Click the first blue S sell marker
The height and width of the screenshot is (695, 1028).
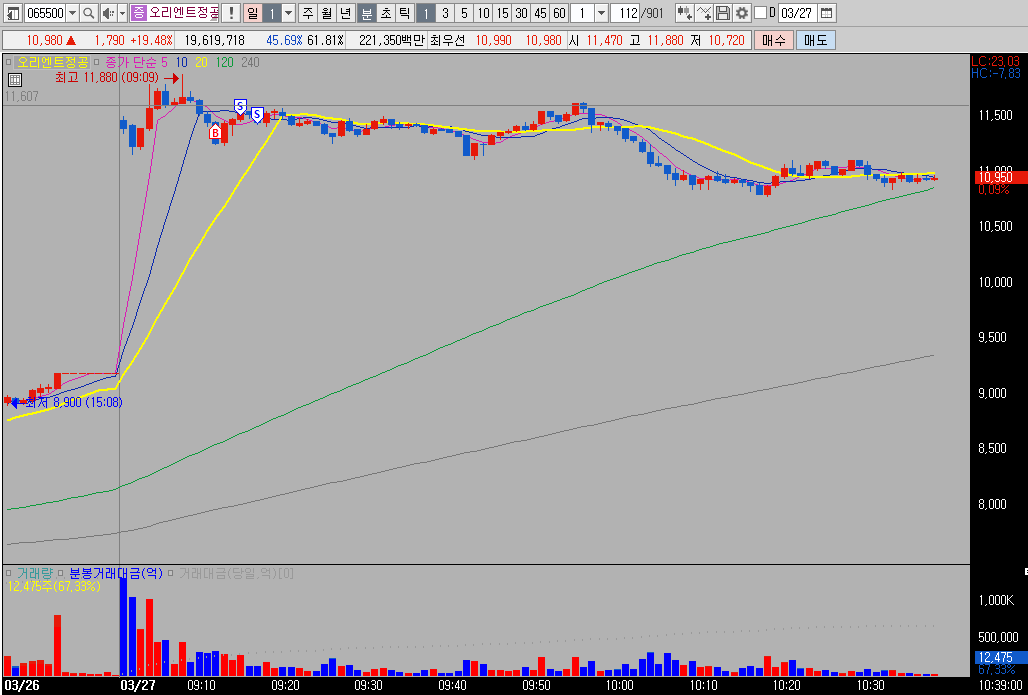point(240,106)
